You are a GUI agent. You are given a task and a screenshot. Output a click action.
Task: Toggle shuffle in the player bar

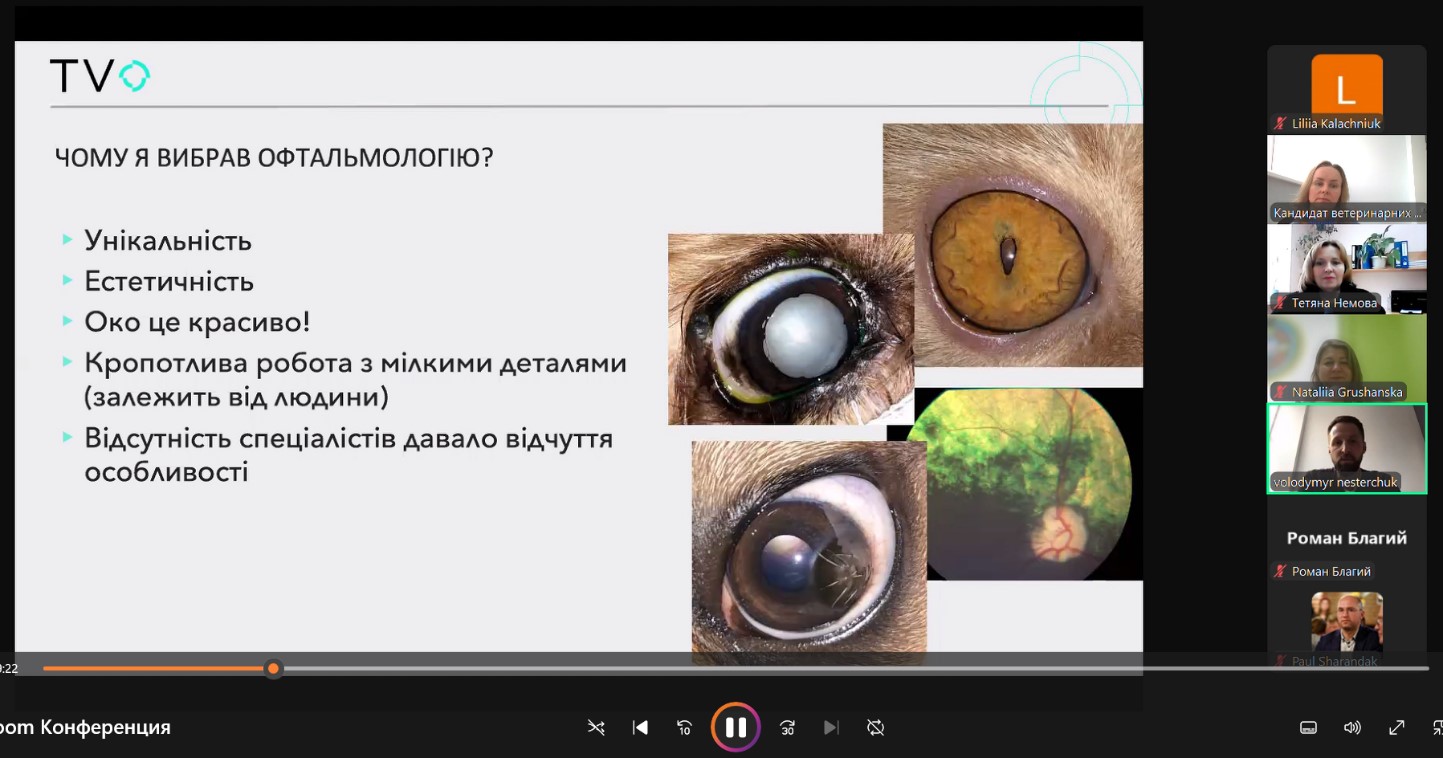(596, 728)
